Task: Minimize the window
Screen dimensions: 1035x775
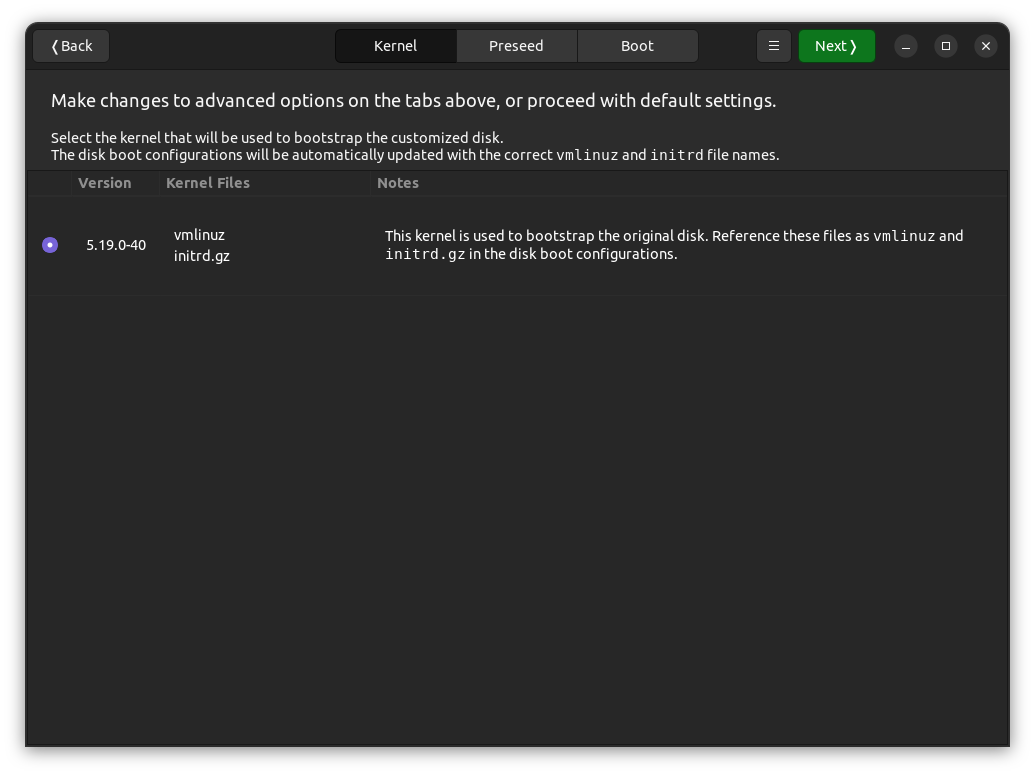Action: point(905,46)
